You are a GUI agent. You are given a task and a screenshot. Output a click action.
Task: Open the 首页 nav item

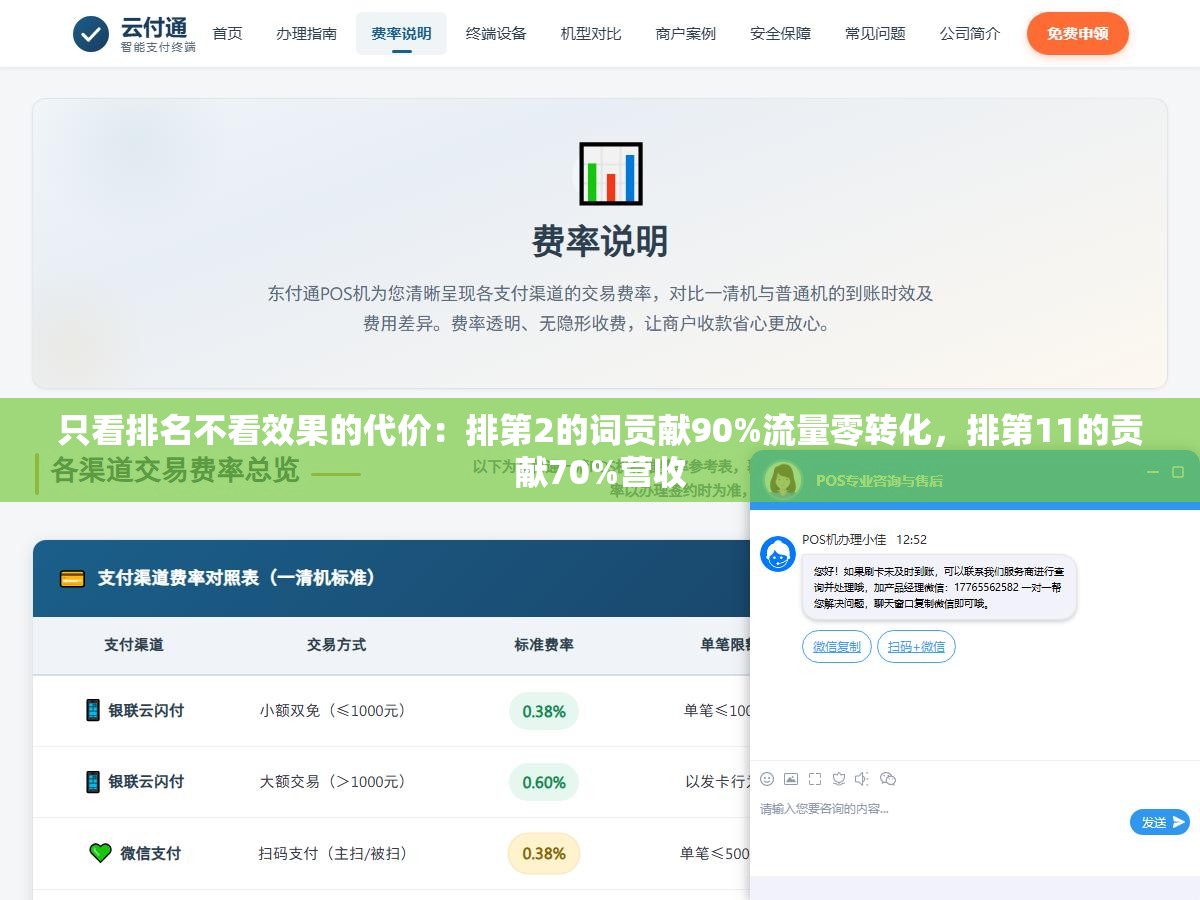(227, 33)
